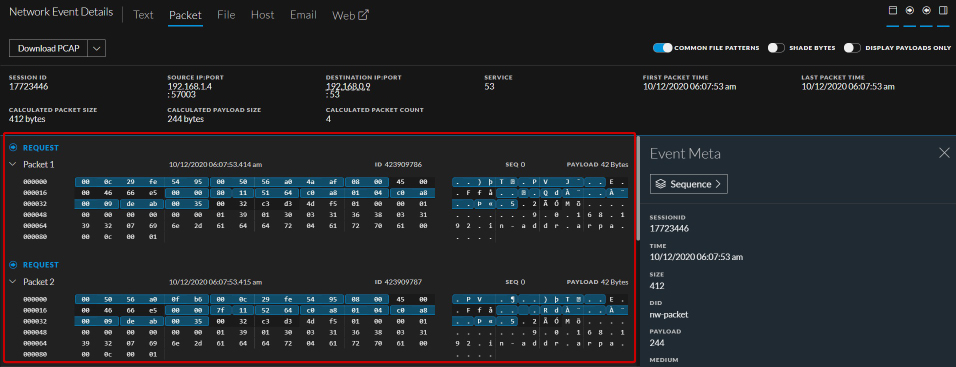This screenshot has height=367, width=956.
Task: Switch to the File tab
Action: [x=226, y=15]
